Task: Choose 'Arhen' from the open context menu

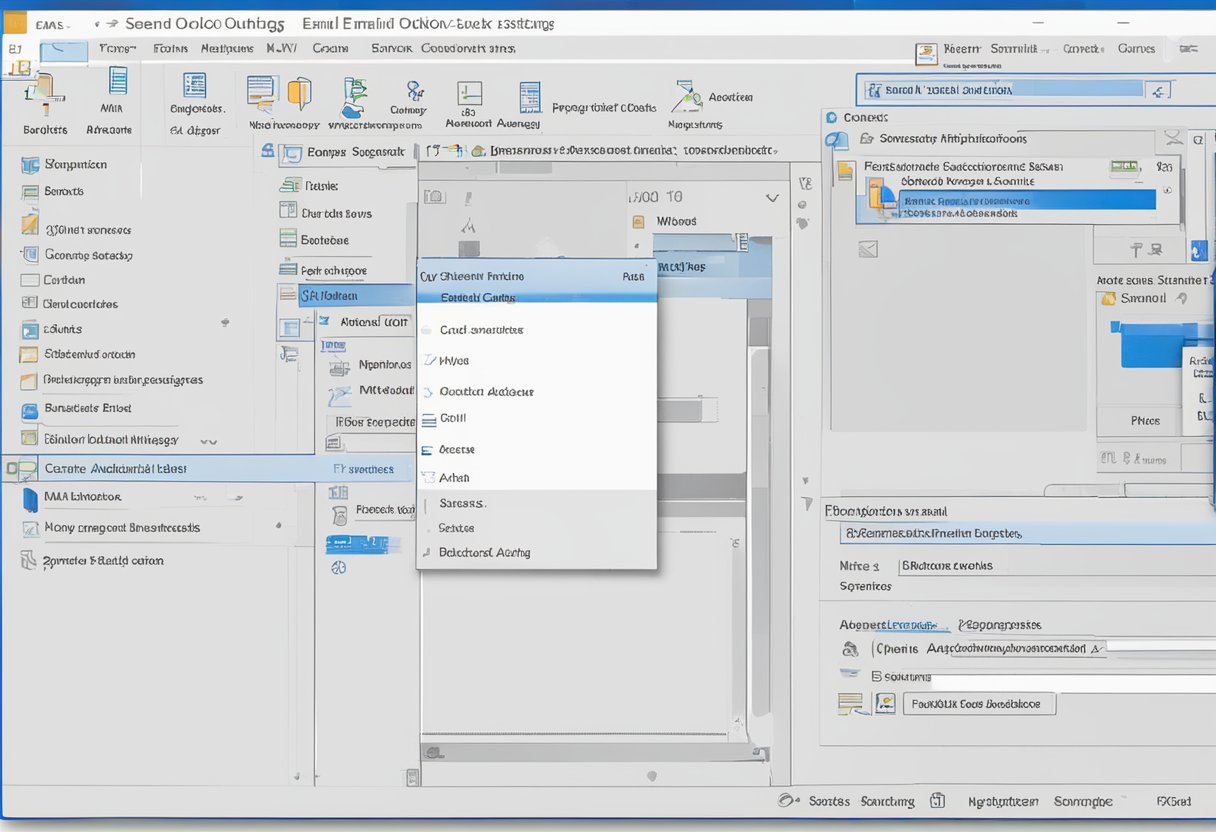Action: [454, 478]
